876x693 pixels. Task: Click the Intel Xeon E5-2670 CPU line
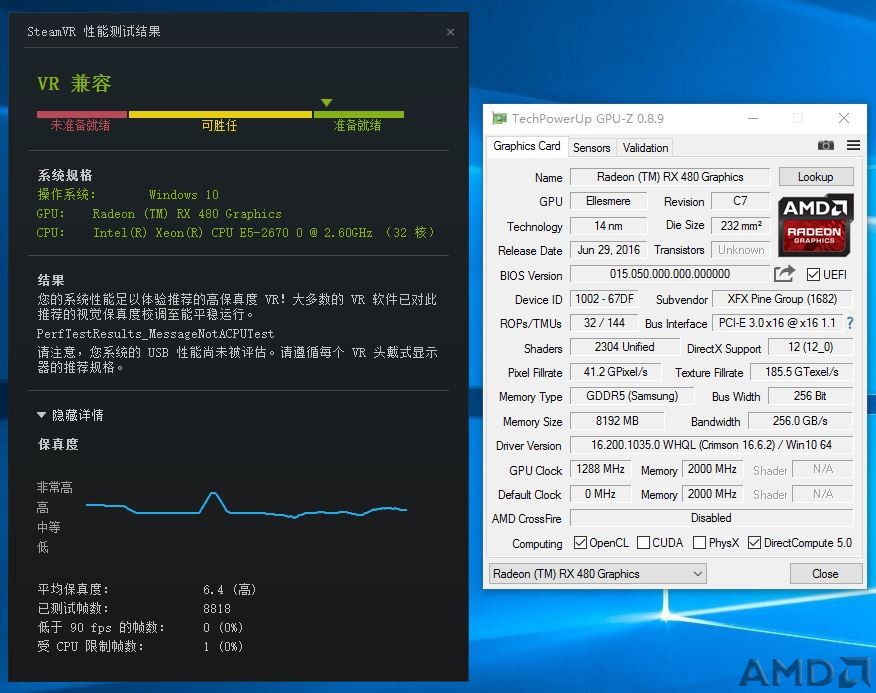(x=235, y=232)
